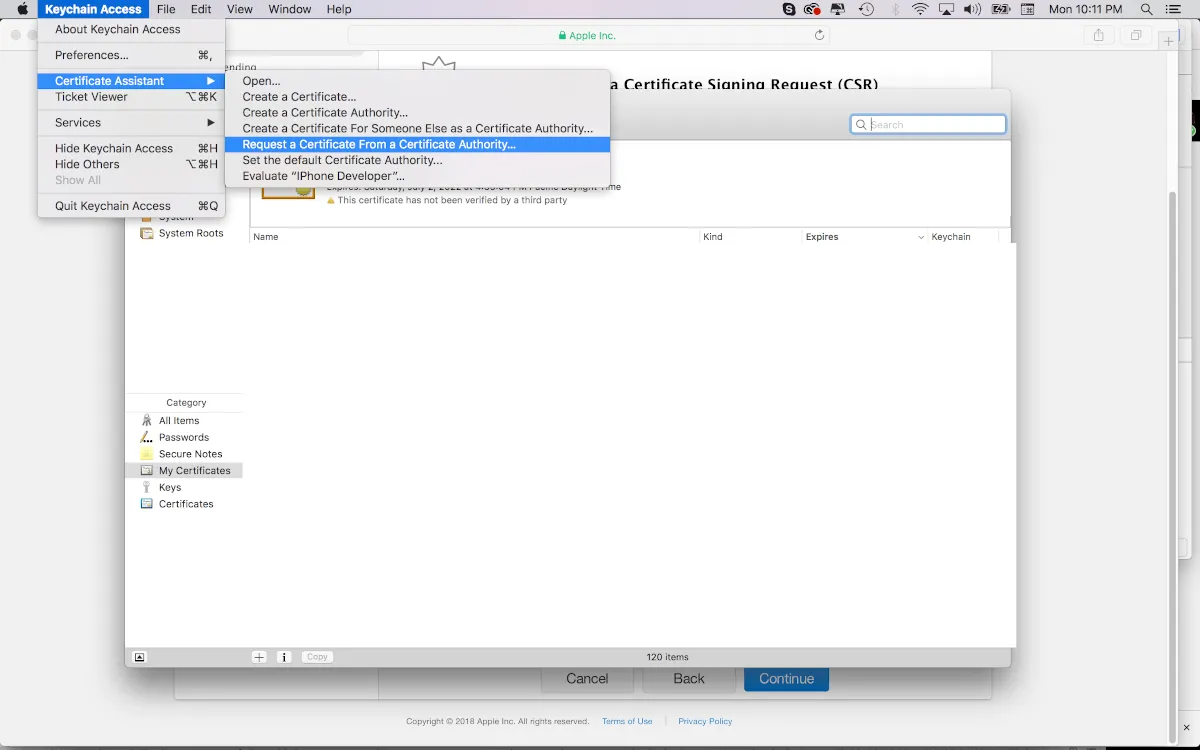Viewport: 1200px width, 750px height.
Task: Click the volume icon in menu bar
Action: (972, 9)
